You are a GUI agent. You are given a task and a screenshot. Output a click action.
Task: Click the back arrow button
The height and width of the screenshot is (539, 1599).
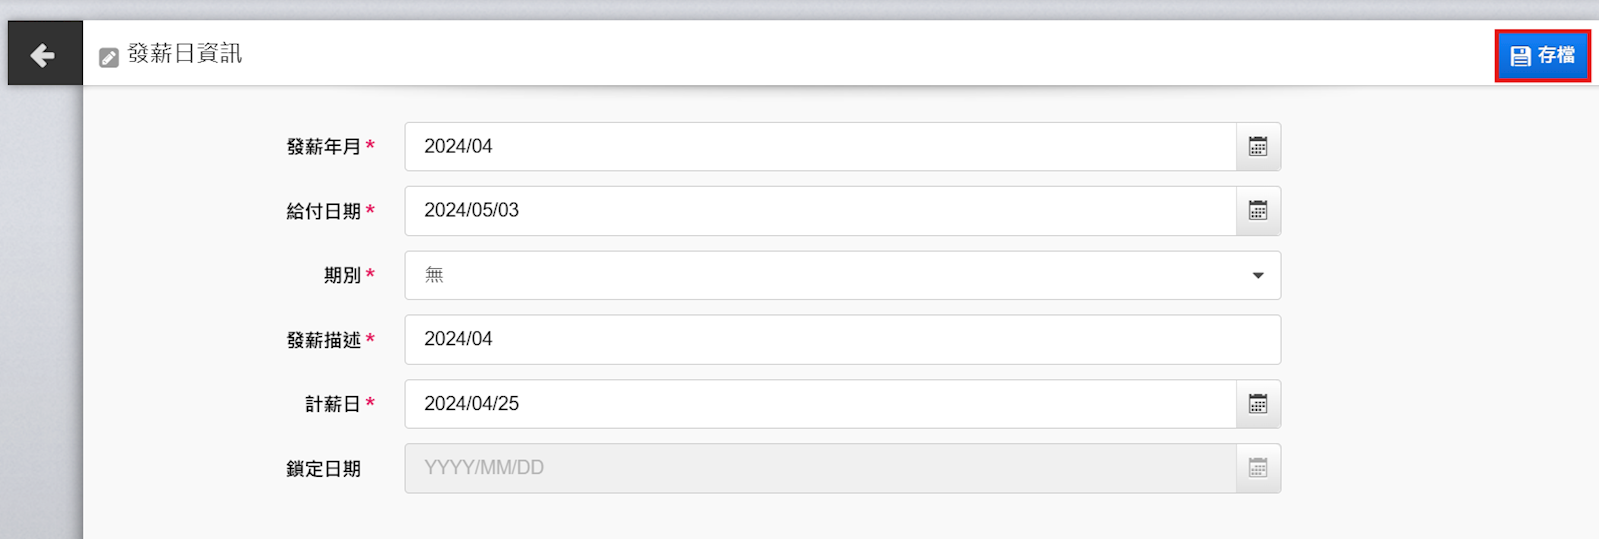[44, 54]
